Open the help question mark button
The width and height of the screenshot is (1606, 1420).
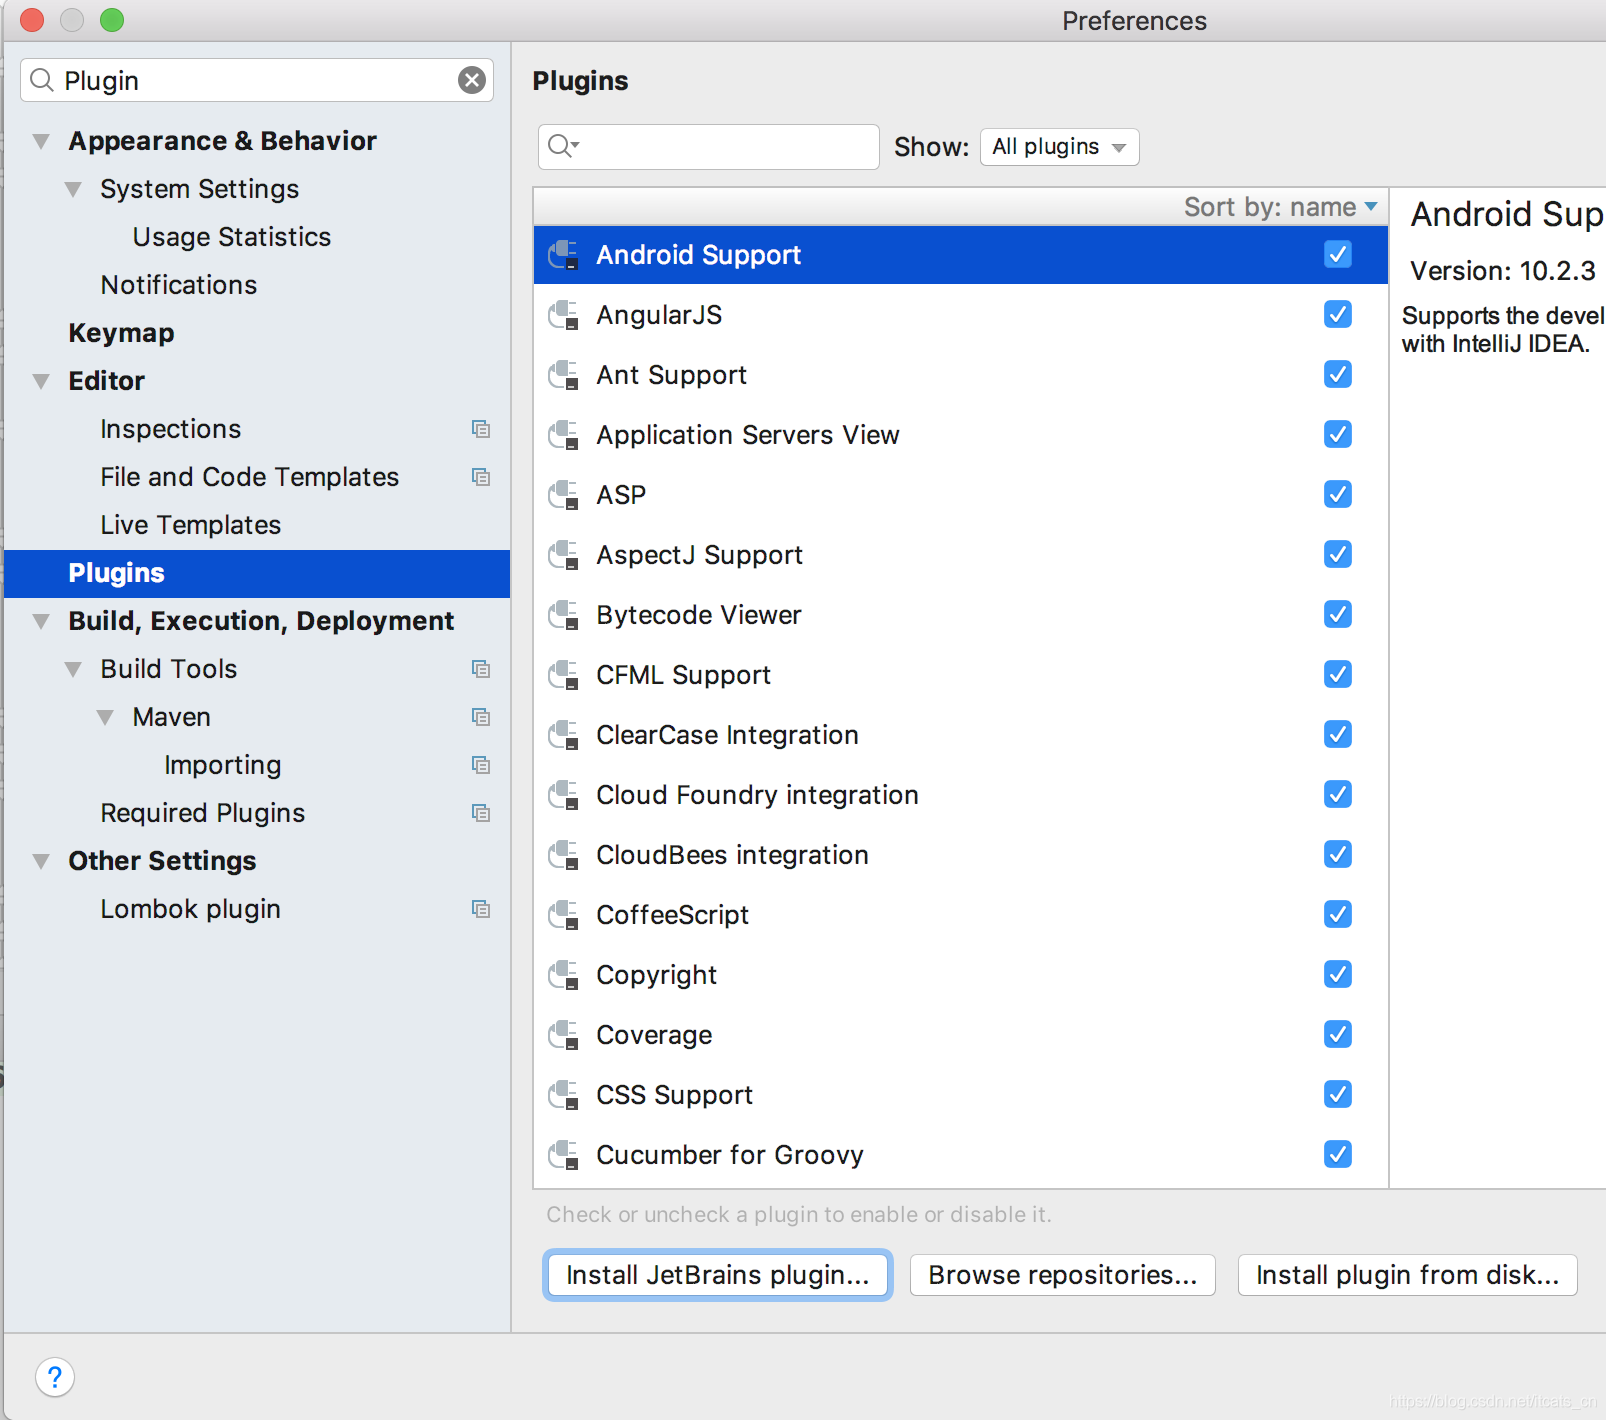[55, 1377]
